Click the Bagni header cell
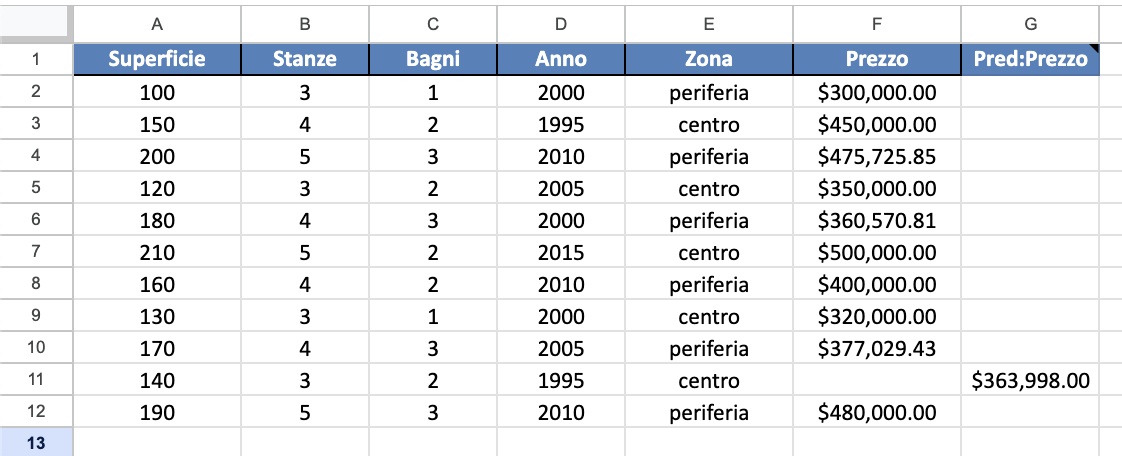The height and width of the screenshot is (456, 1122). click(433, 59)
